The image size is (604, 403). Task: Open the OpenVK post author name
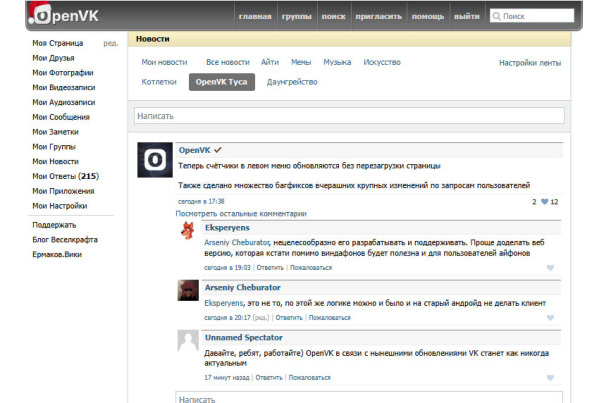coord(195,150)
